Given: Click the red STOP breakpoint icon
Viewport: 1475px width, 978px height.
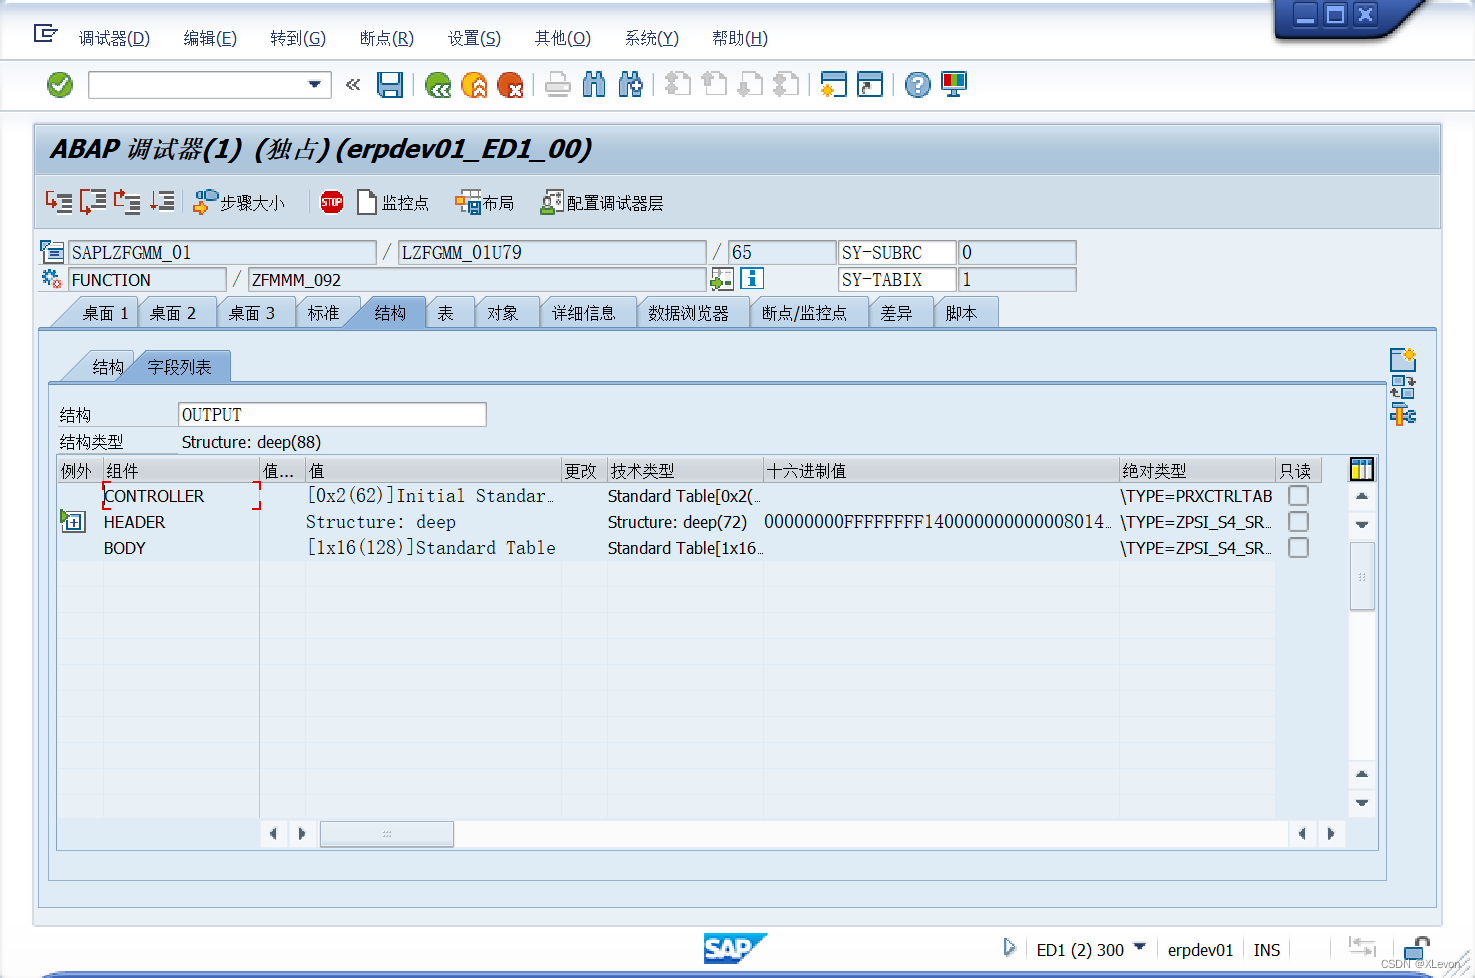Looking at the screenshot, I should [332, 203].
